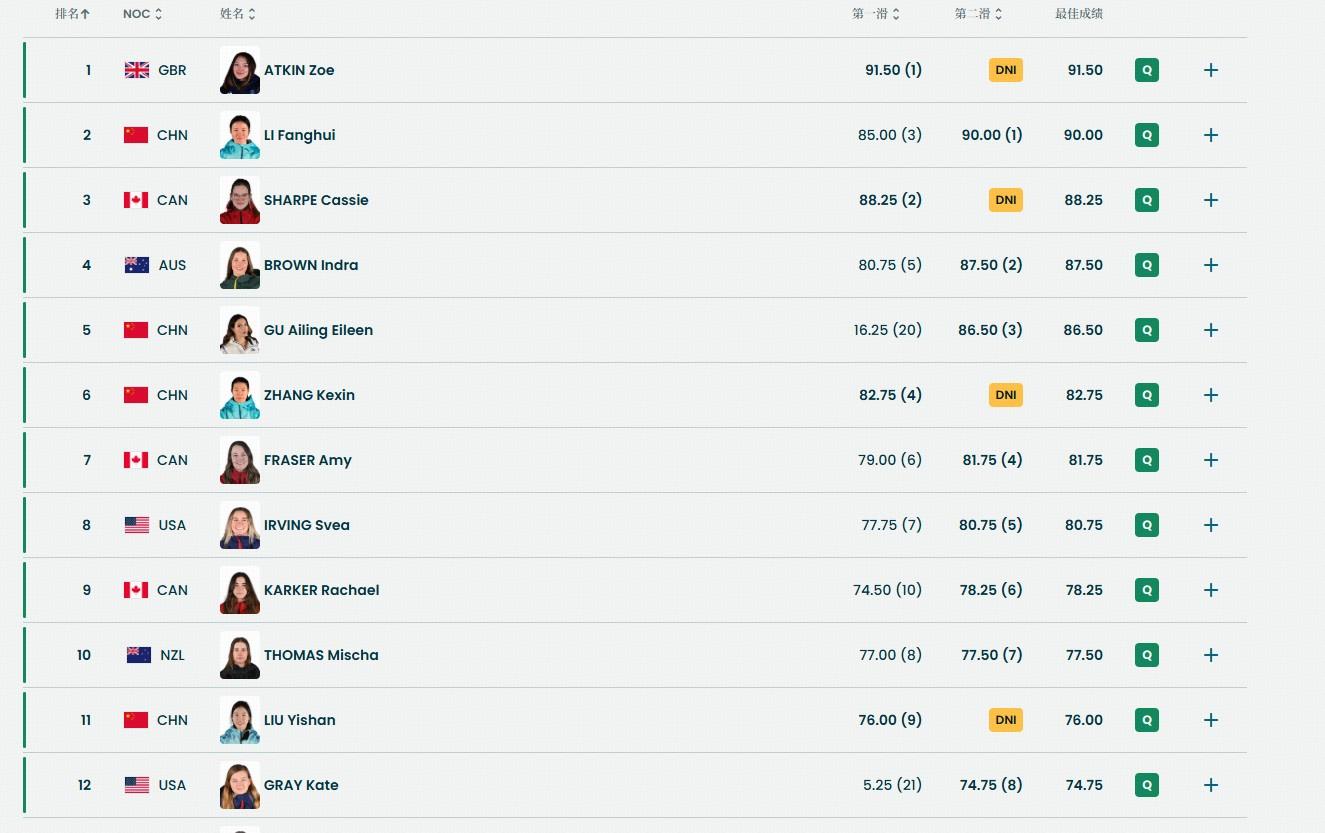Click the New Zealand flag icon

point(139,655)
